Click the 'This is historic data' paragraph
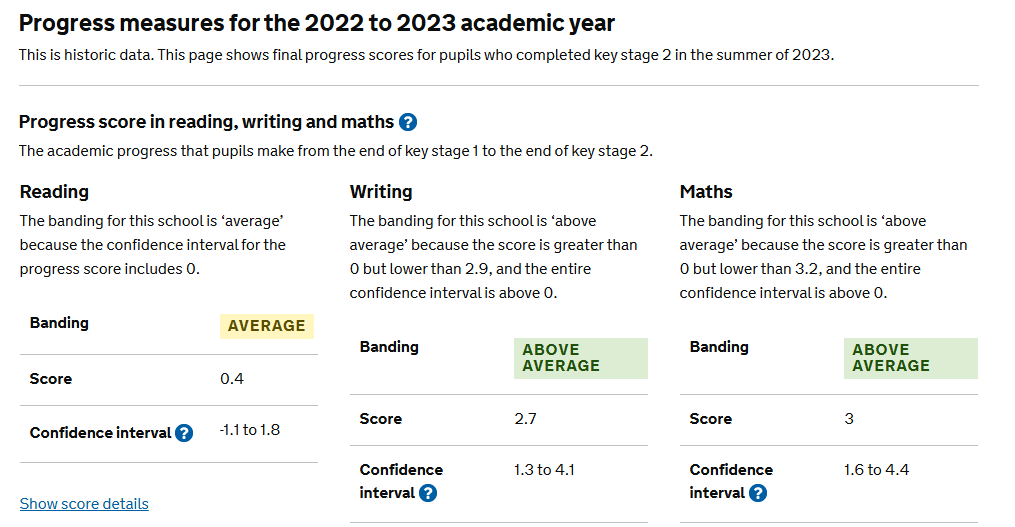Image resolution: width=1015 pixels, height=527 pixels. point(426,54)
